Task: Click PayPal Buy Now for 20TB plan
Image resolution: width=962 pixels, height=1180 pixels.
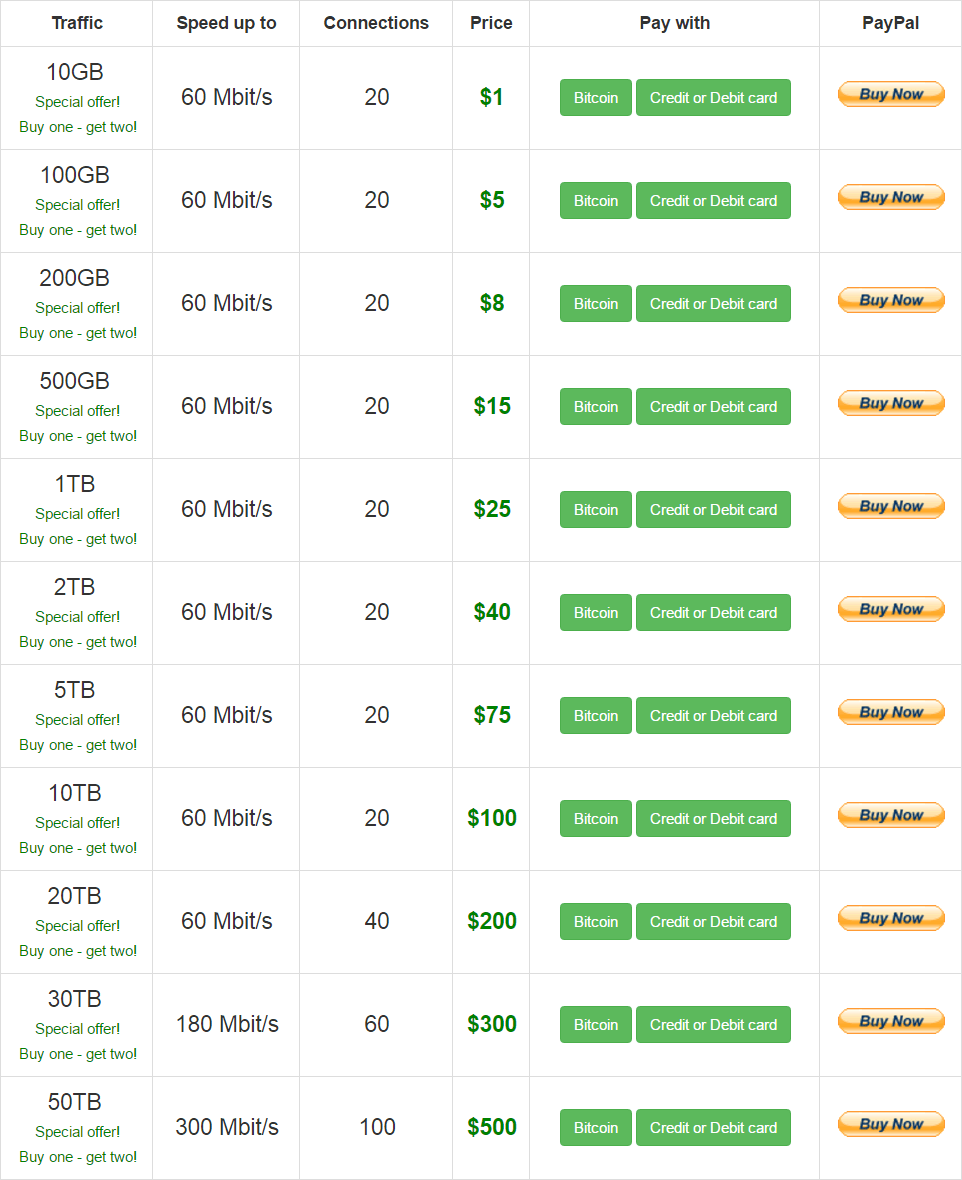Action: pyautogui.click(x=890, y=919)
